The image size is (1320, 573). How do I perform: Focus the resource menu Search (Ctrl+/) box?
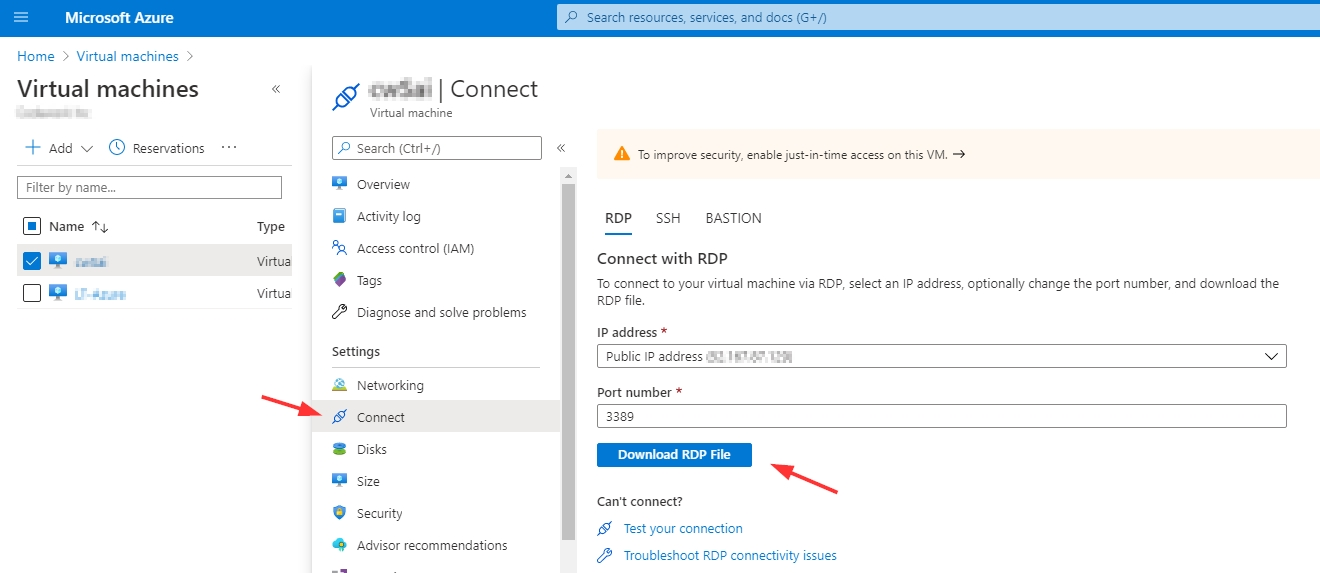click(437, 148)
